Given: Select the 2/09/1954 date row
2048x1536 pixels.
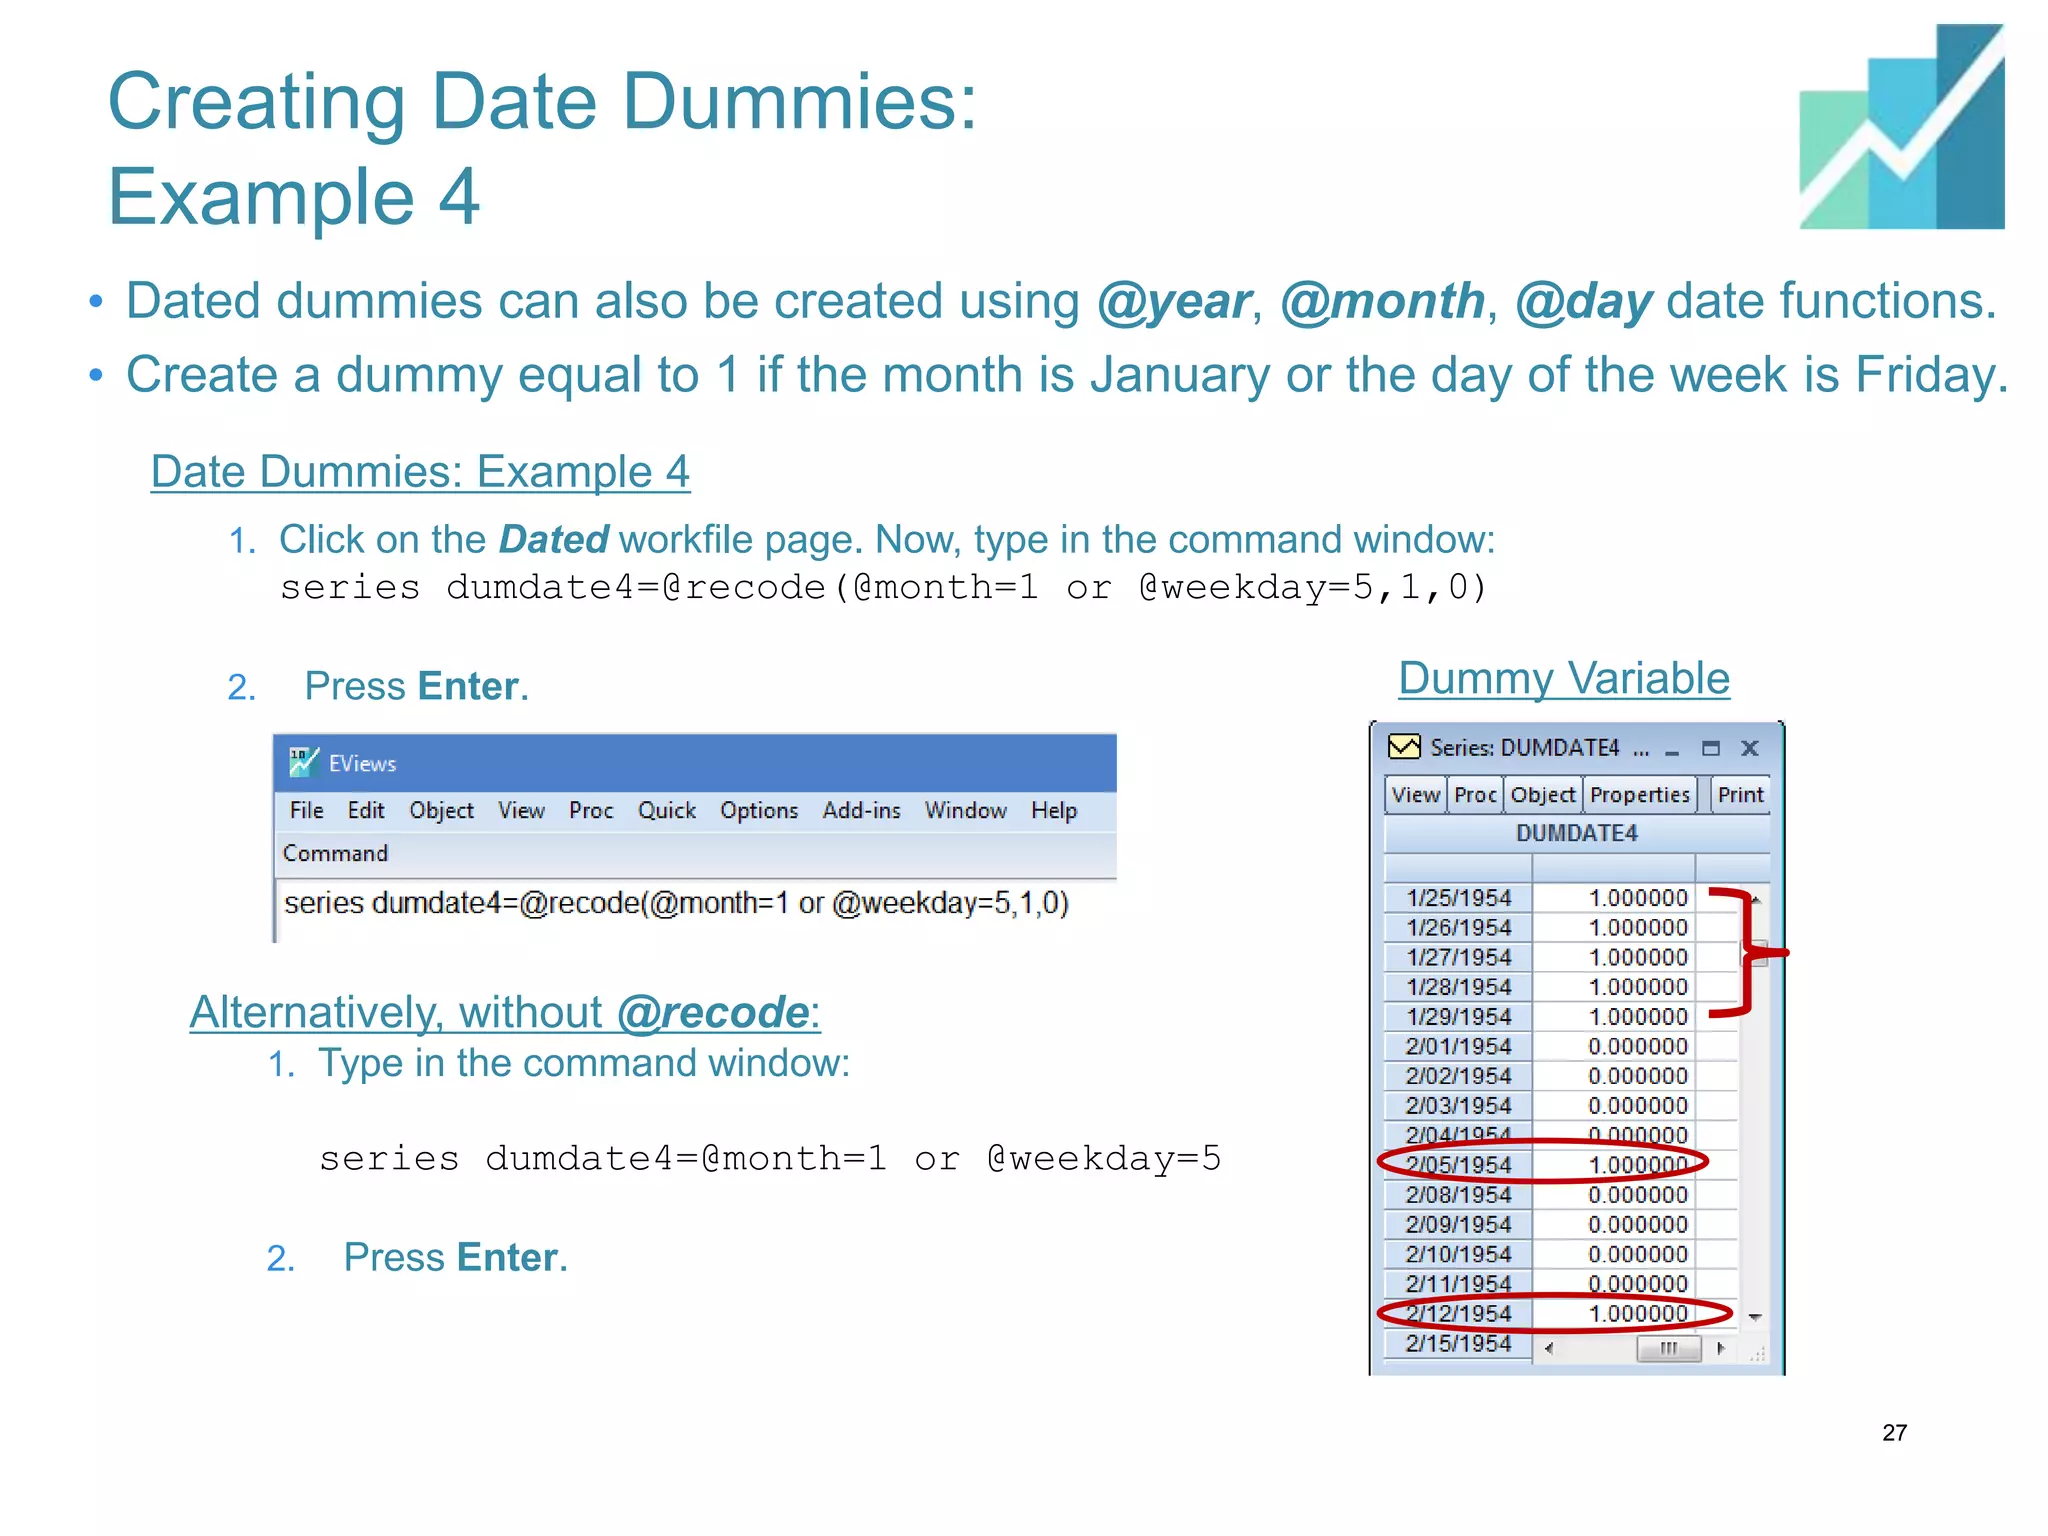Looking at the screenshot, I should click(x=1458, y=1225).
